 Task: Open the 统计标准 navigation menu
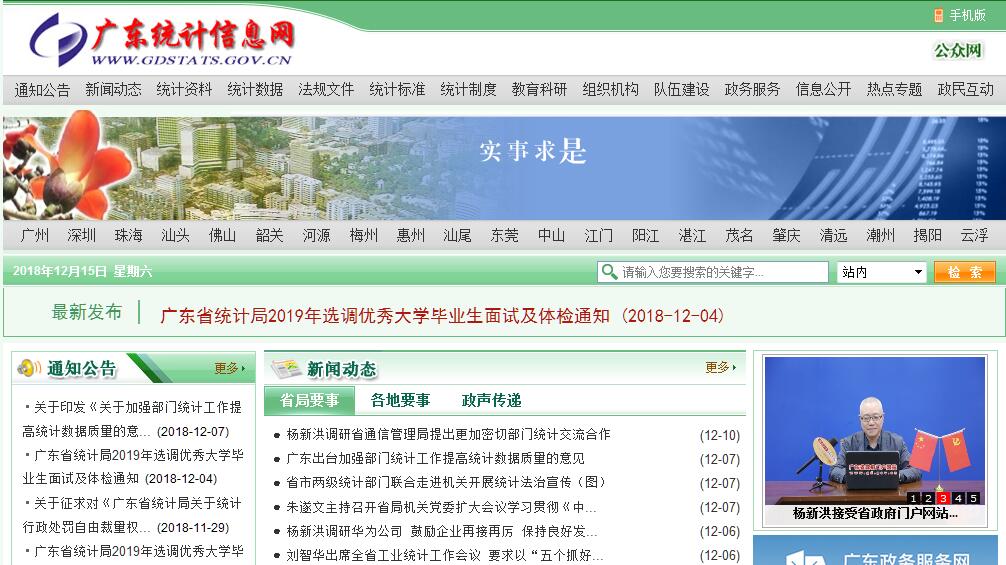(397, 89)
